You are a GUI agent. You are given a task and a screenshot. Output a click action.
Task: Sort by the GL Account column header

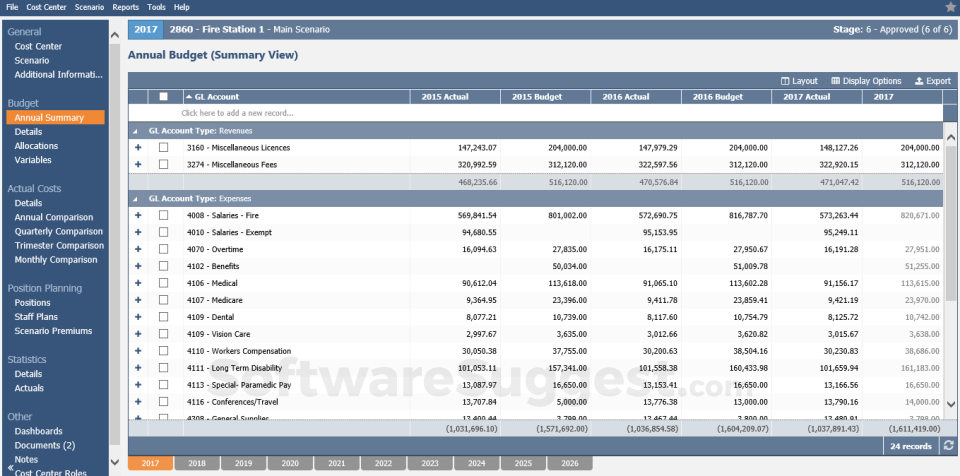(215, 97)
